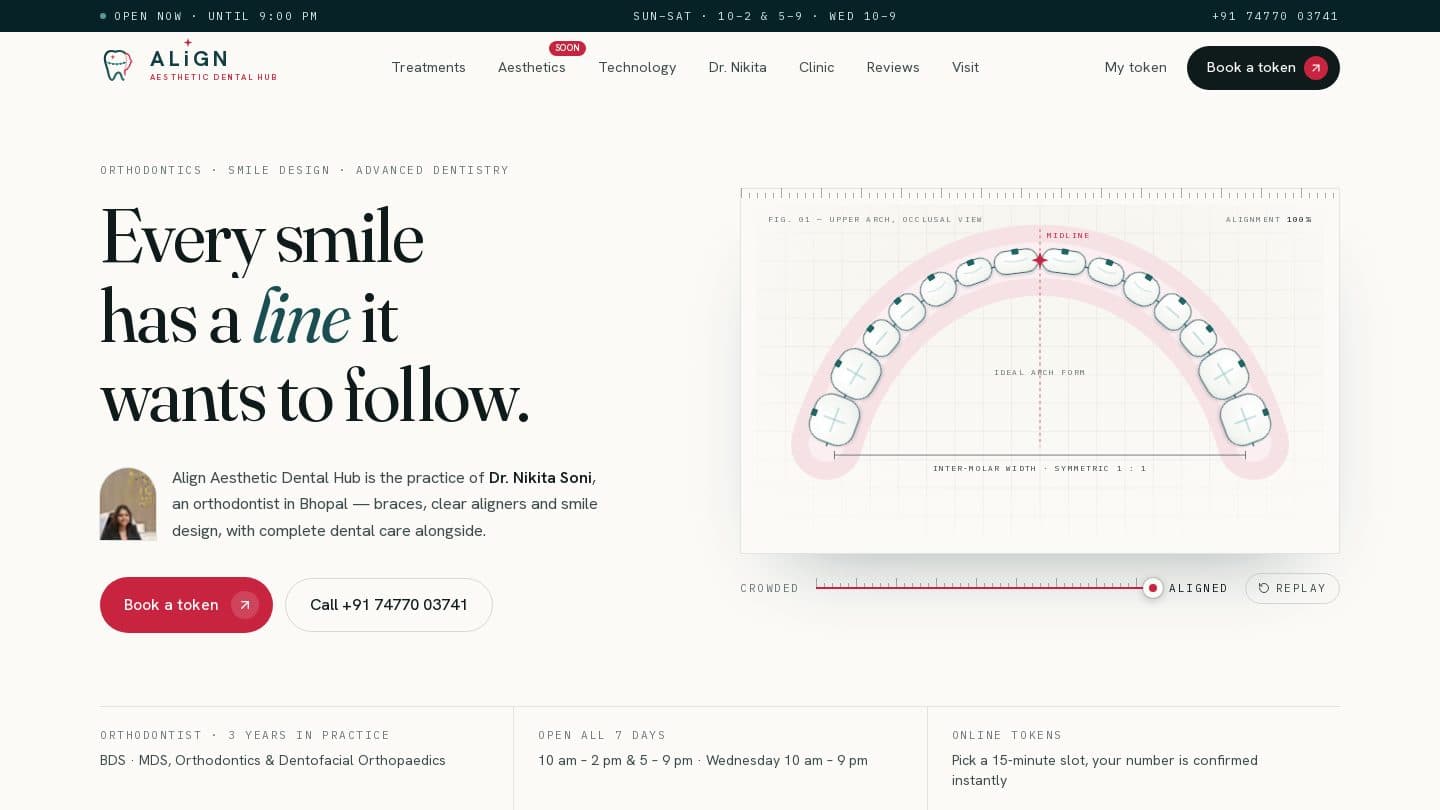Click the "OPEN ALL 7 DAYS" heading

tap(602, 735)
